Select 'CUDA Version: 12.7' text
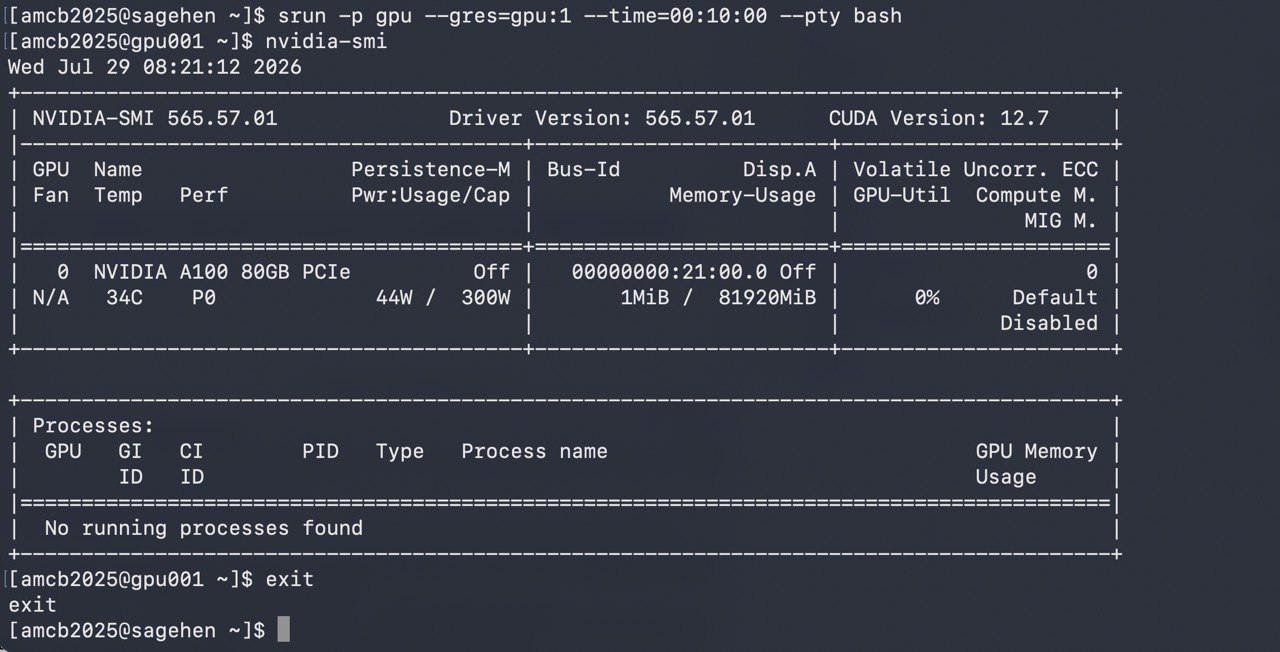1280x652 pixels. (x=939, y=119)
